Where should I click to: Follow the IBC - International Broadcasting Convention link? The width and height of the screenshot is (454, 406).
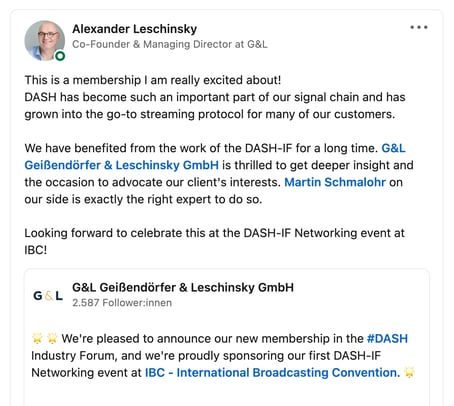click(271, 373)
